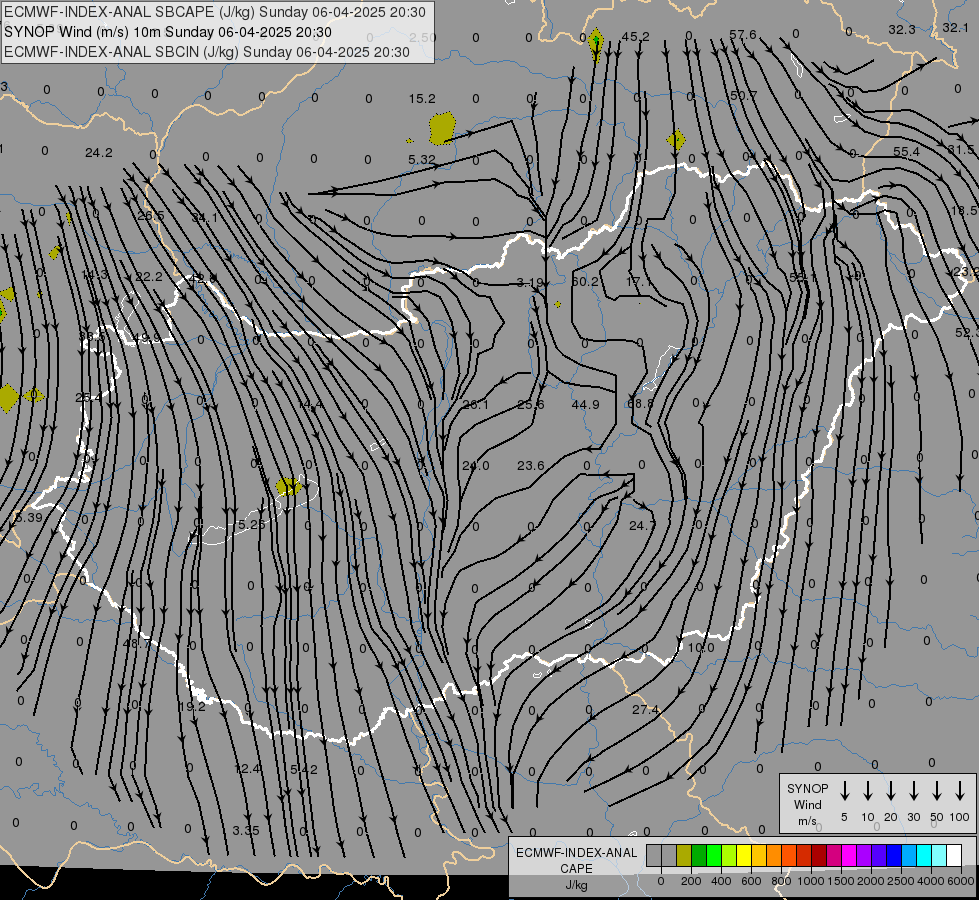
Task: Click the map value 5.32
Action: click(421, 160)
